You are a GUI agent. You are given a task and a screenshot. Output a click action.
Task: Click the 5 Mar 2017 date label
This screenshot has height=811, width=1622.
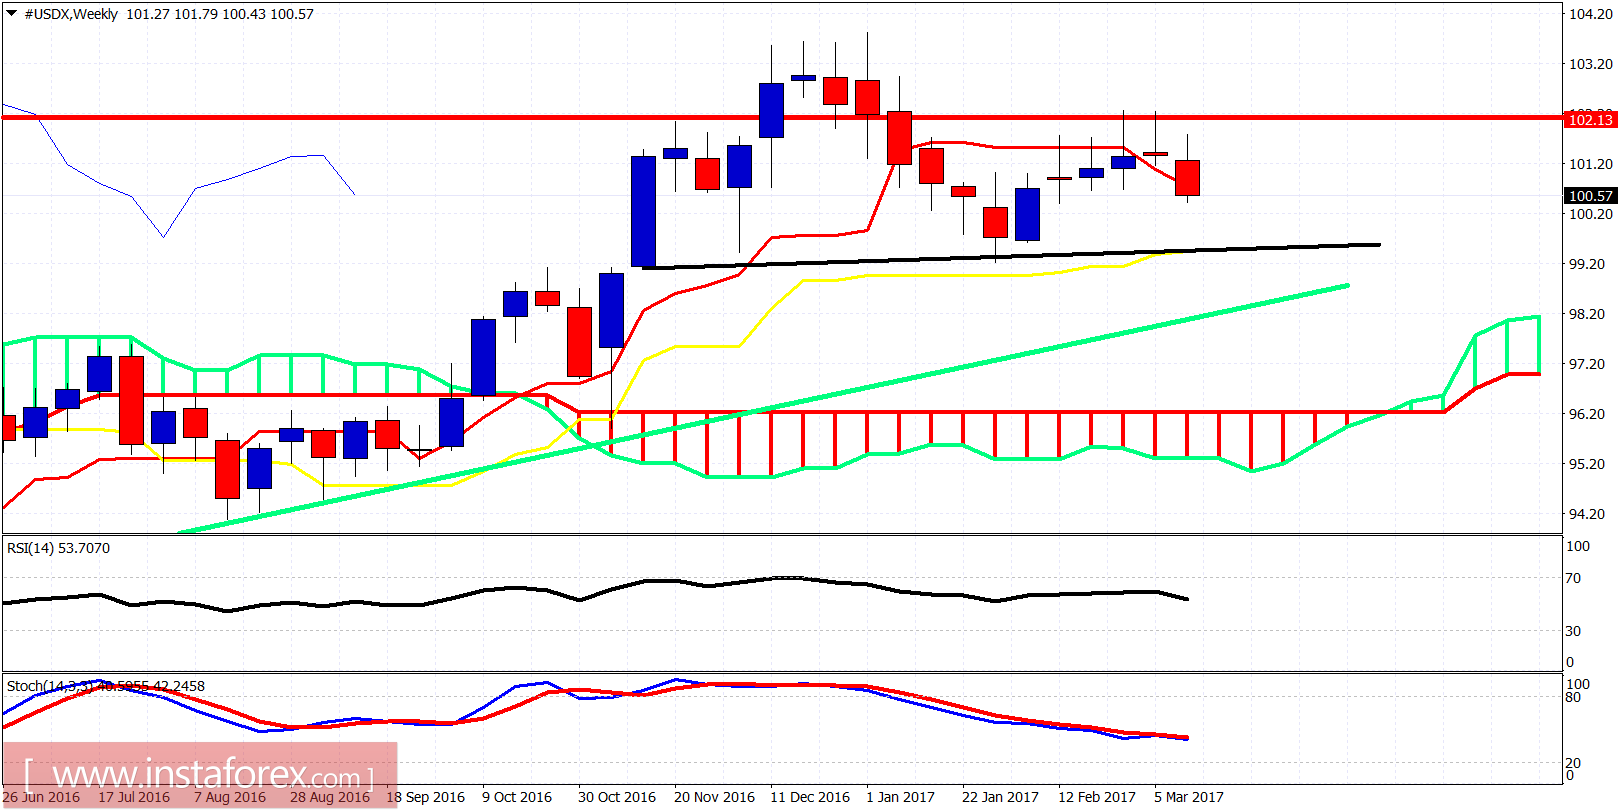pos(1189,797)
